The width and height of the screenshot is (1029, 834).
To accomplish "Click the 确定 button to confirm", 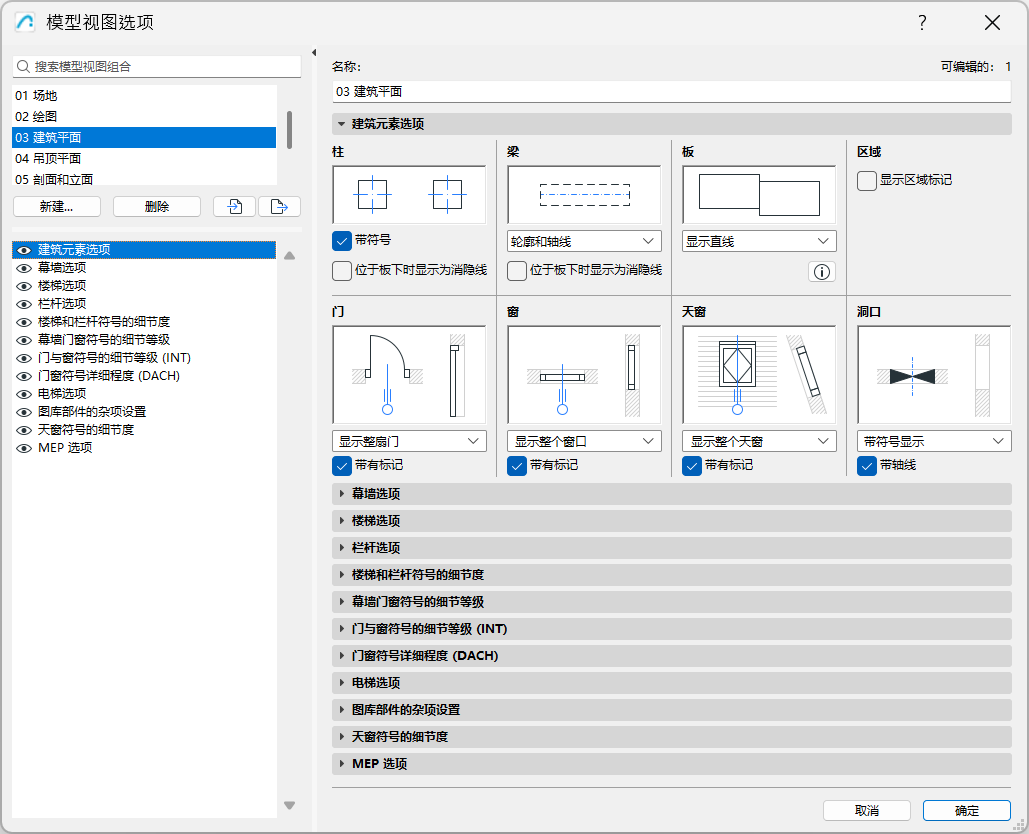I will pyautogui.click(x=966, y=810).
